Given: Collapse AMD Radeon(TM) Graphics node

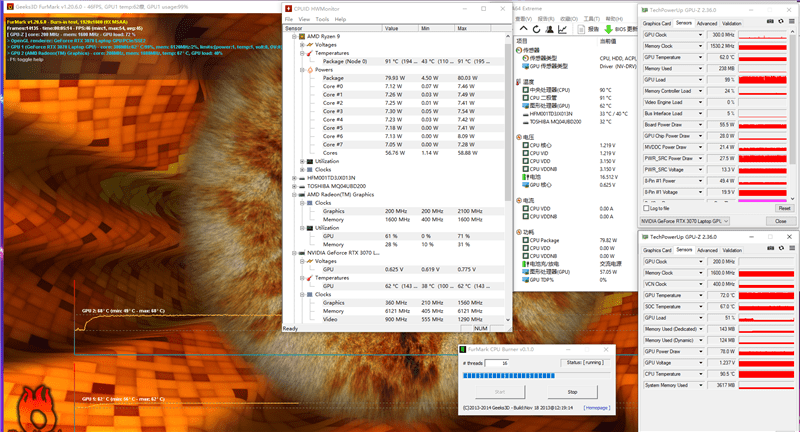Looking at the screenshot, I should point(294,194).
